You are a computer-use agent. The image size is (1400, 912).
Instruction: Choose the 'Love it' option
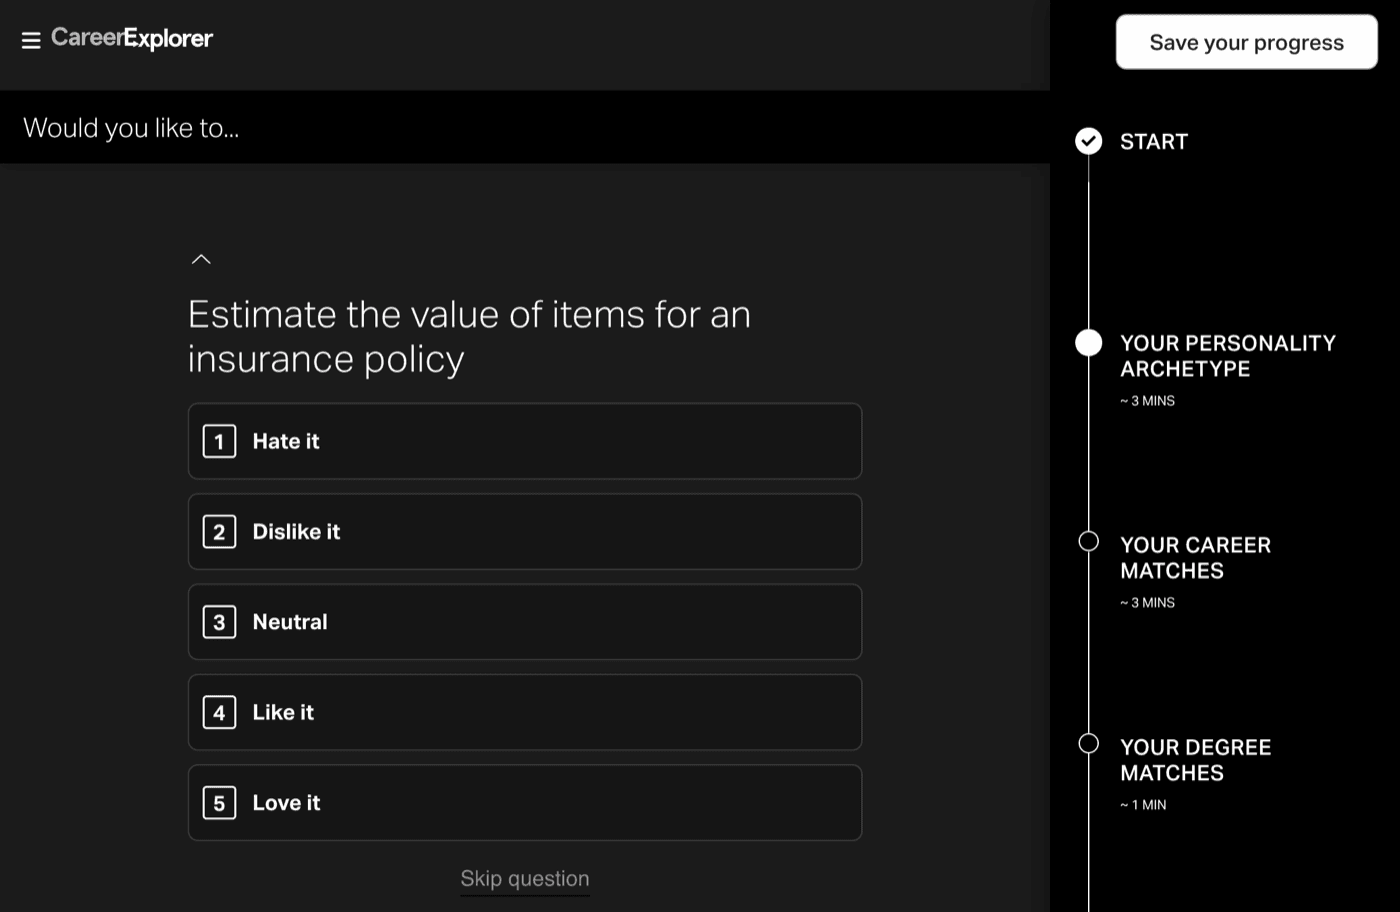pos(525,803)
